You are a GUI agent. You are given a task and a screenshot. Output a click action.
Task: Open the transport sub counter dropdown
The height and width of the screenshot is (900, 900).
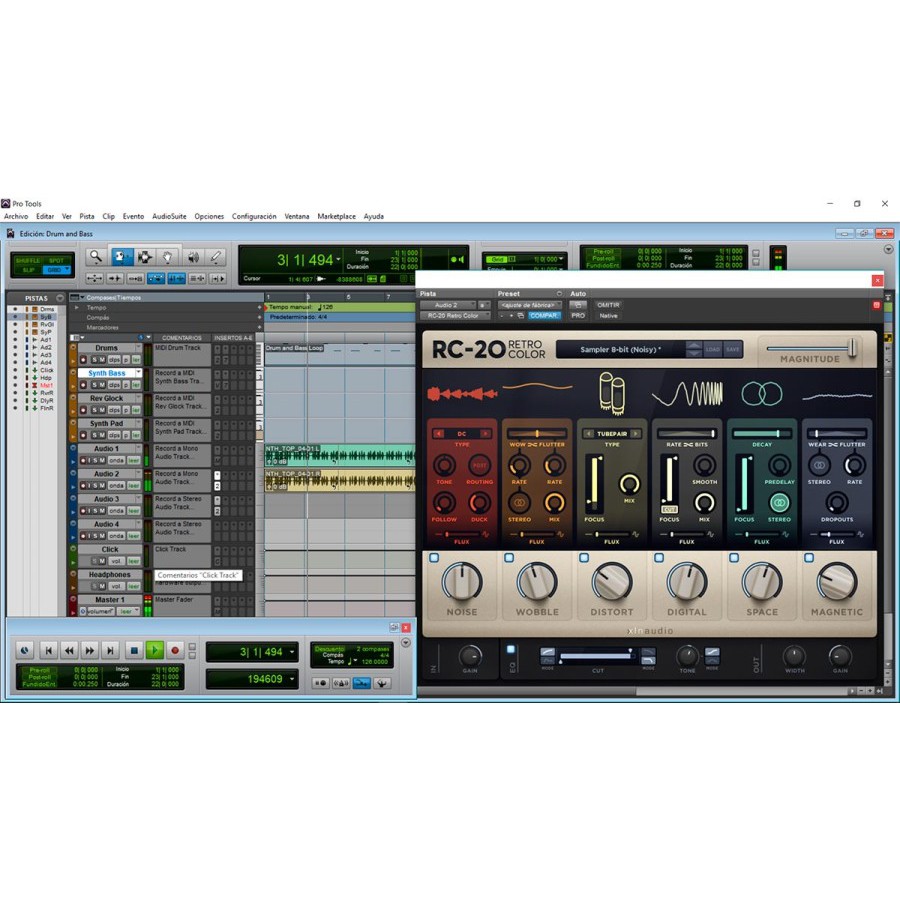[293, 679]
